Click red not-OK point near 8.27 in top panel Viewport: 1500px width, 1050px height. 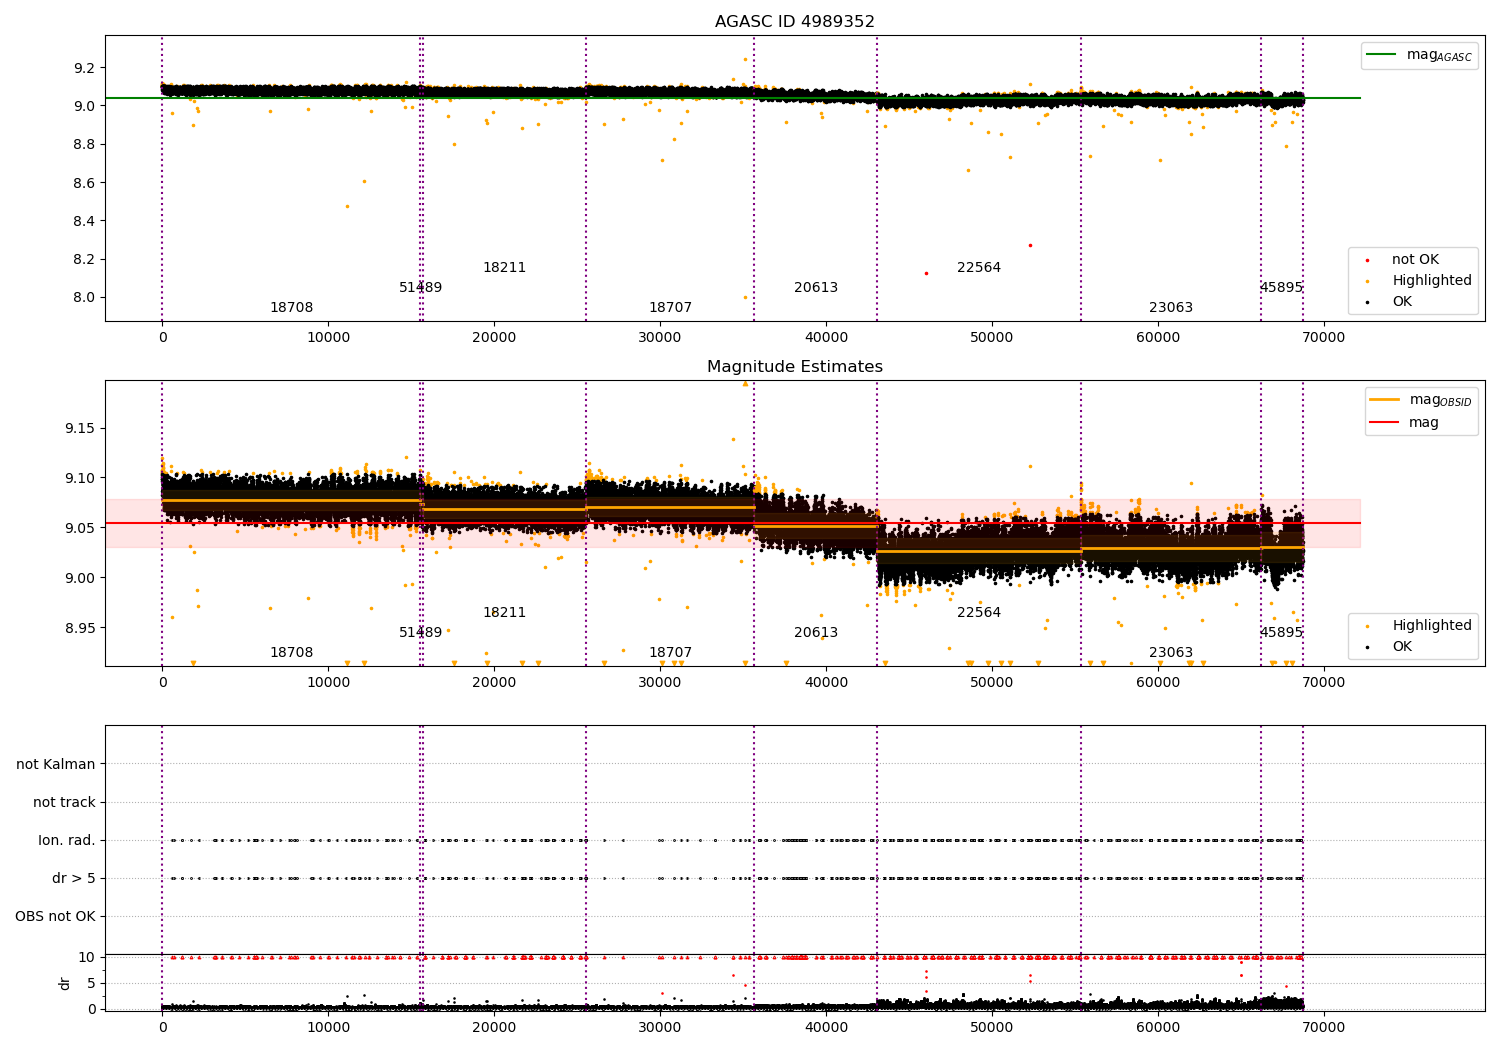point(1030,245)
